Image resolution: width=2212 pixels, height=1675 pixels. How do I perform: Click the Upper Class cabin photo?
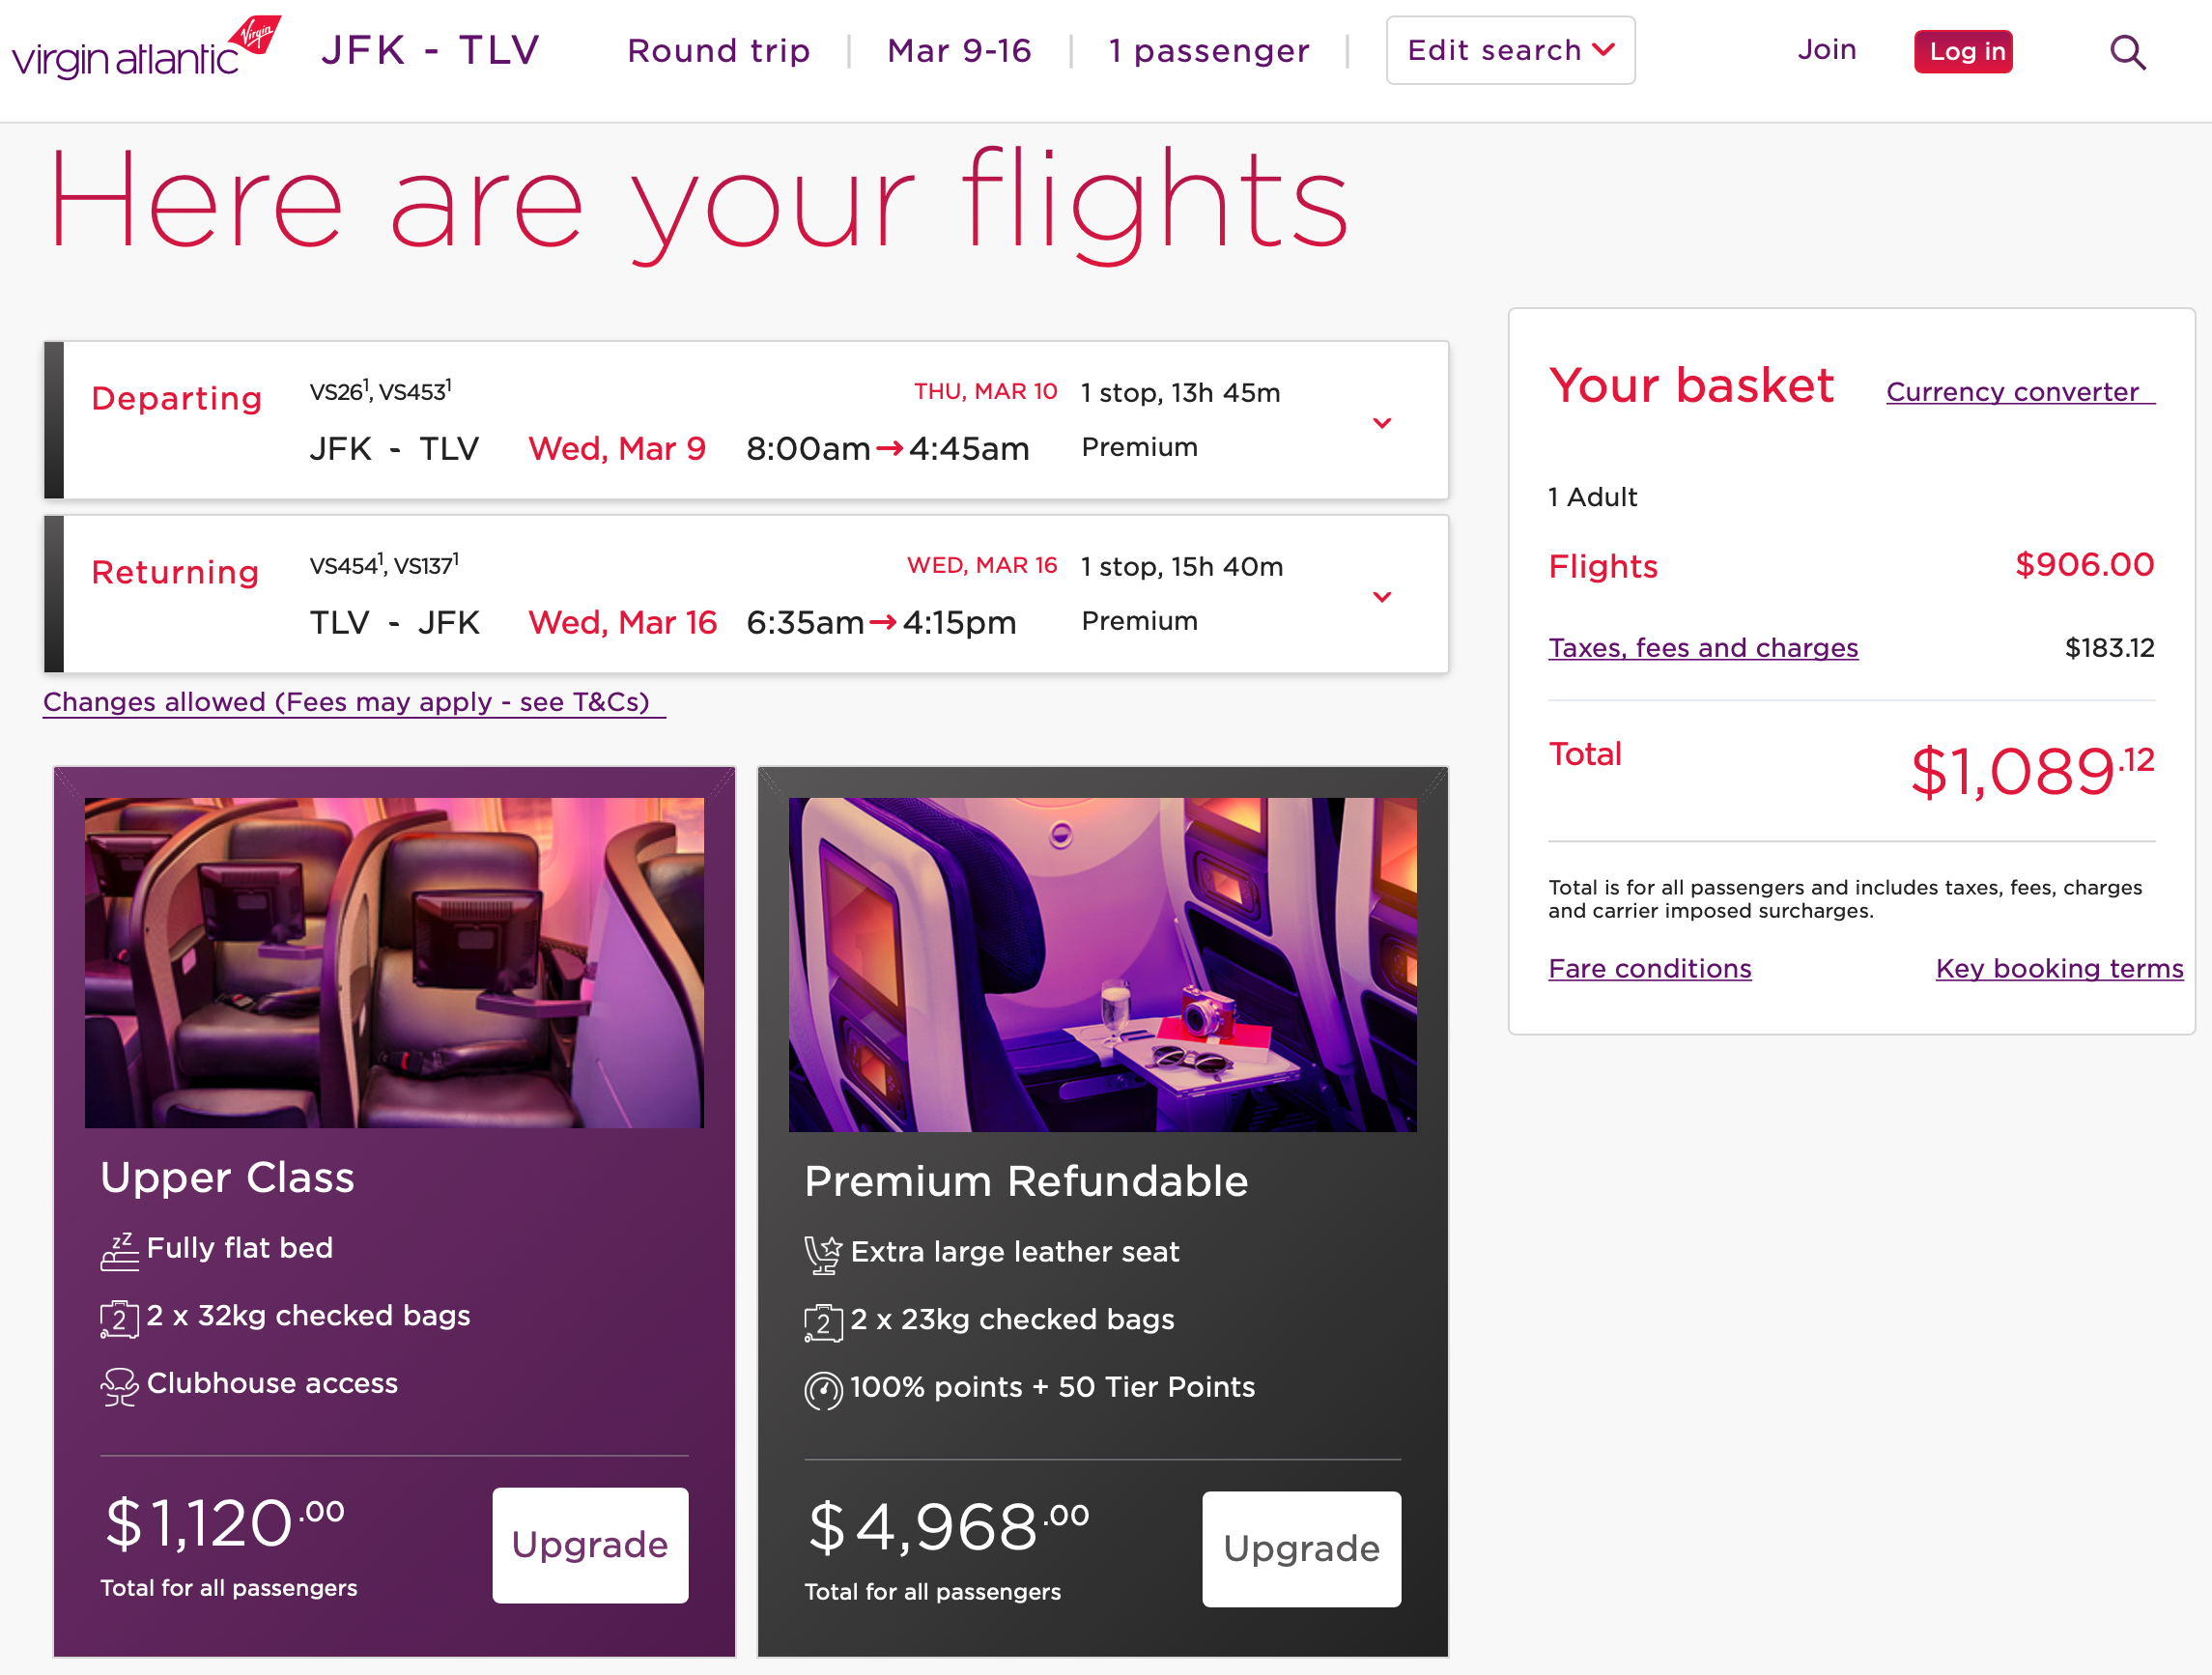394,960
